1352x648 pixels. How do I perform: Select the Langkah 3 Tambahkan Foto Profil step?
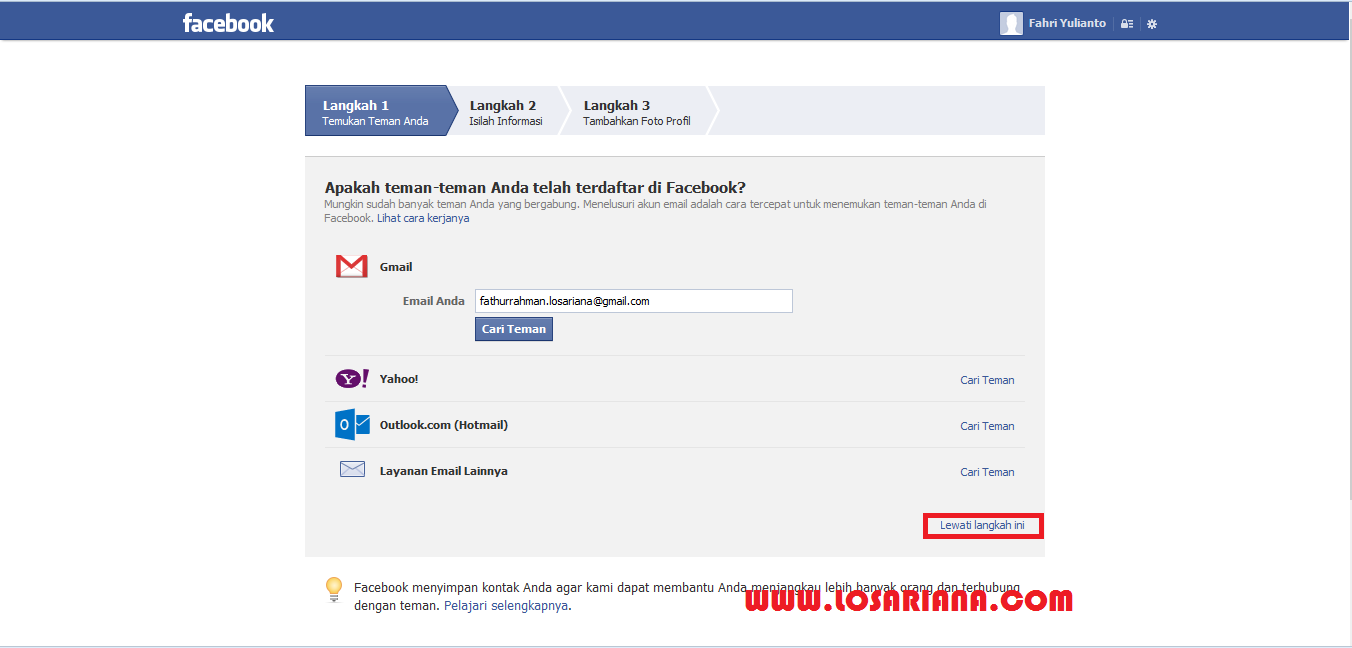tap(637, 110)
